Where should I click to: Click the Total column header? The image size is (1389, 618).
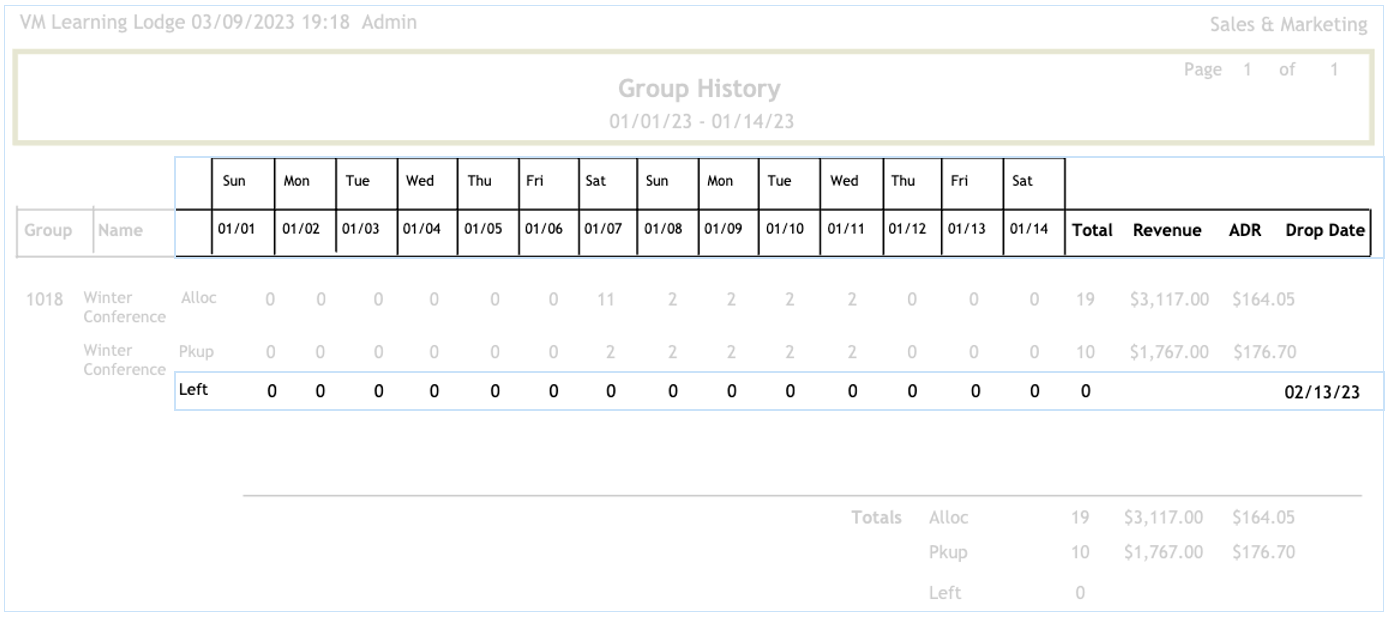pos(1092,230)
